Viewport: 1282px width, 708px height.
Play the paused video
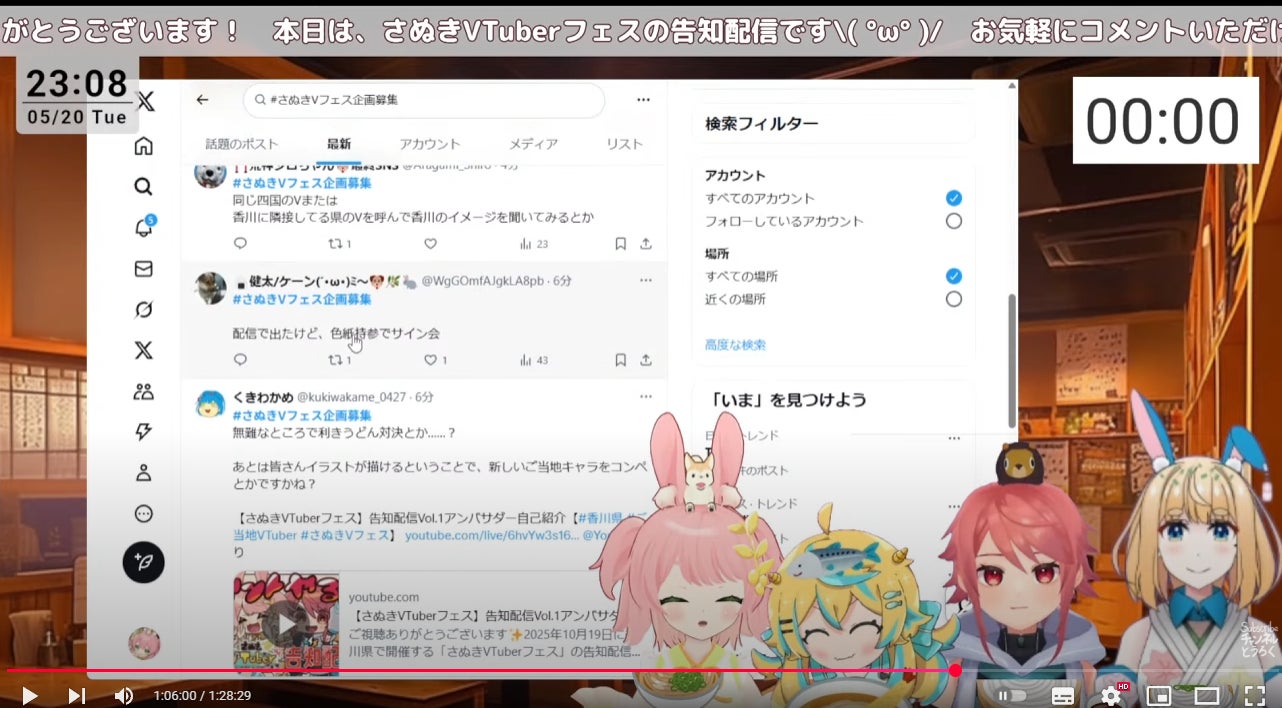pyautogui.click(x=29, y=695)
